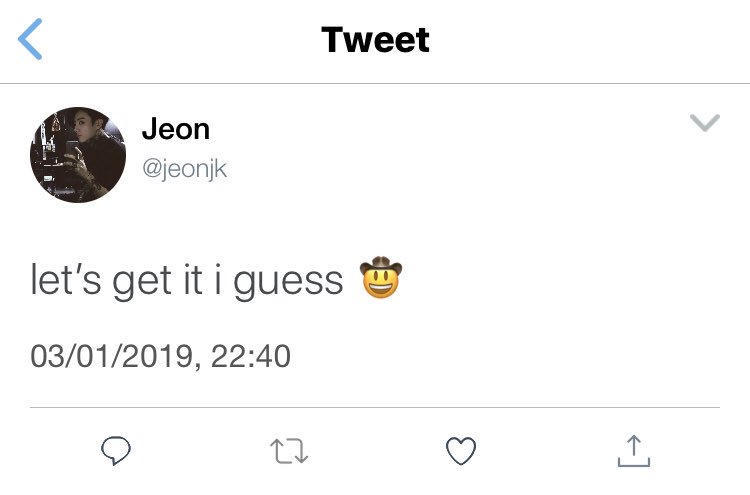Viewport: 750px width, 495px height.
Task: Open the comment bubble to respond
Action: 116,451
